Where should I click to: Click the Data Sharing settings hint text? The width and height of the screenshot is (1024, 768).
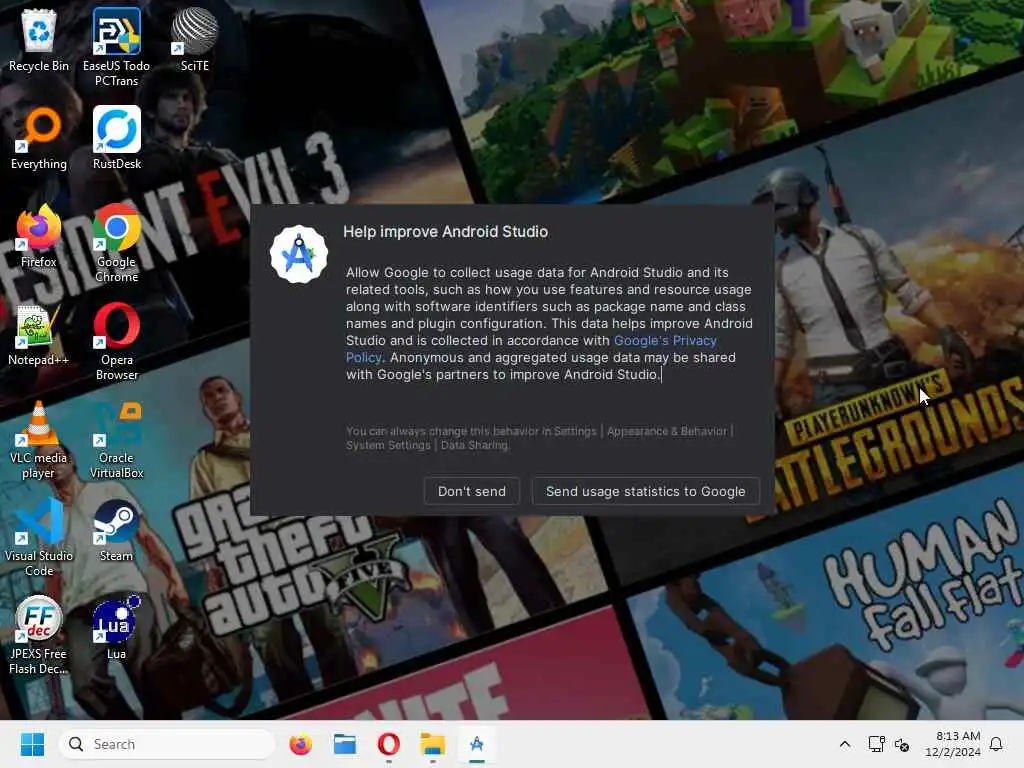(x=475, y=445)
